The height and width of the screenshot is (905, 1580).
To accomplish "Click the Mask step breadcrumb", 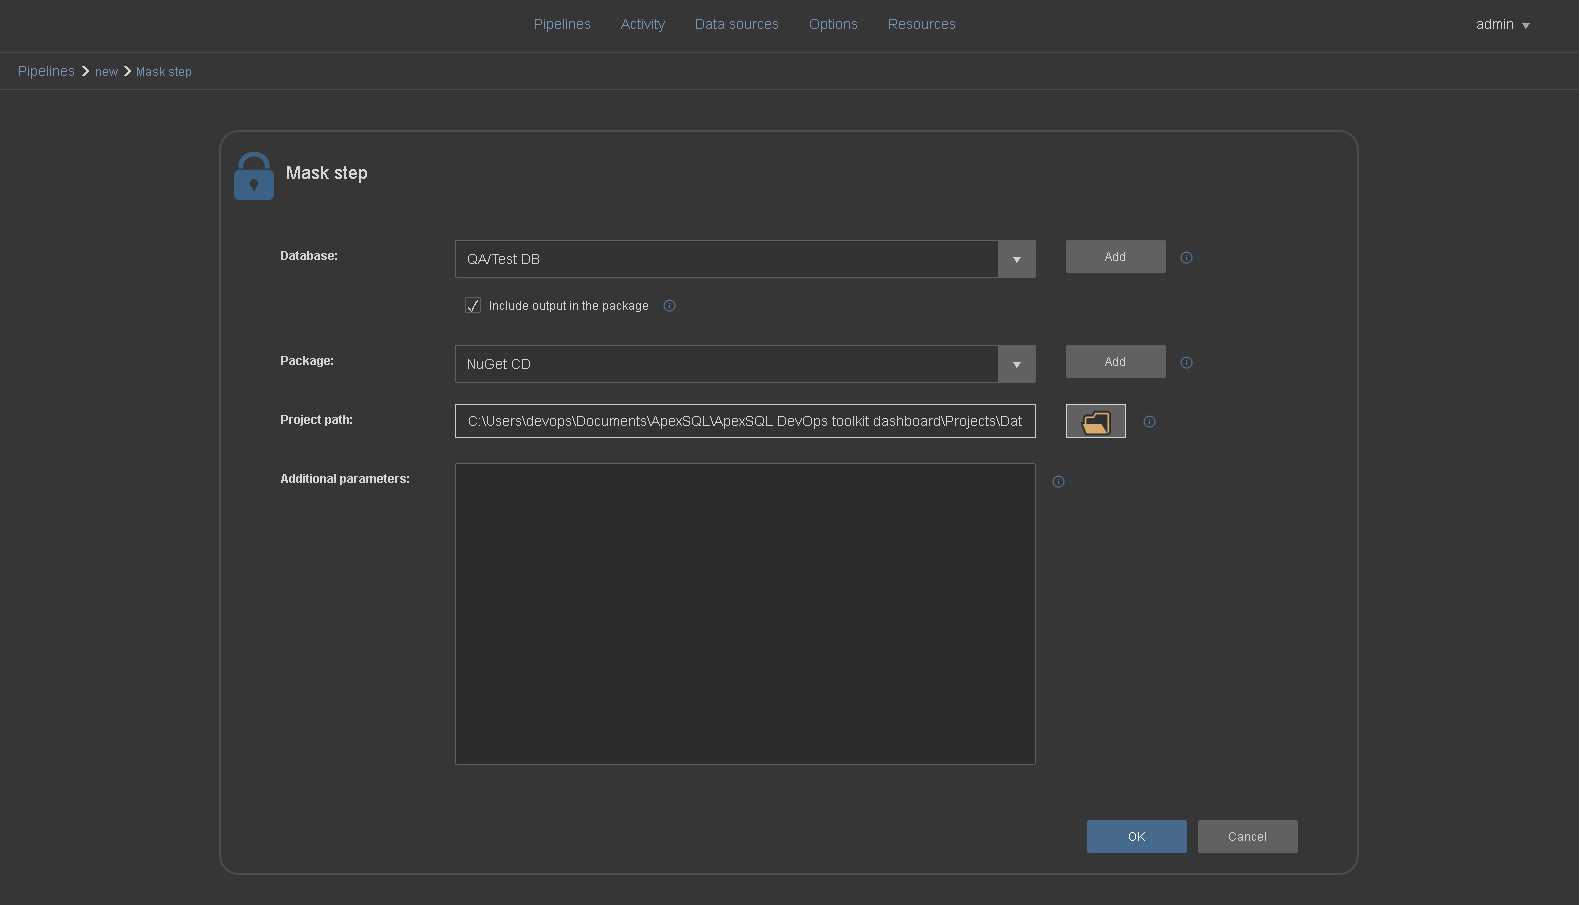I will (x=164, y=72).
